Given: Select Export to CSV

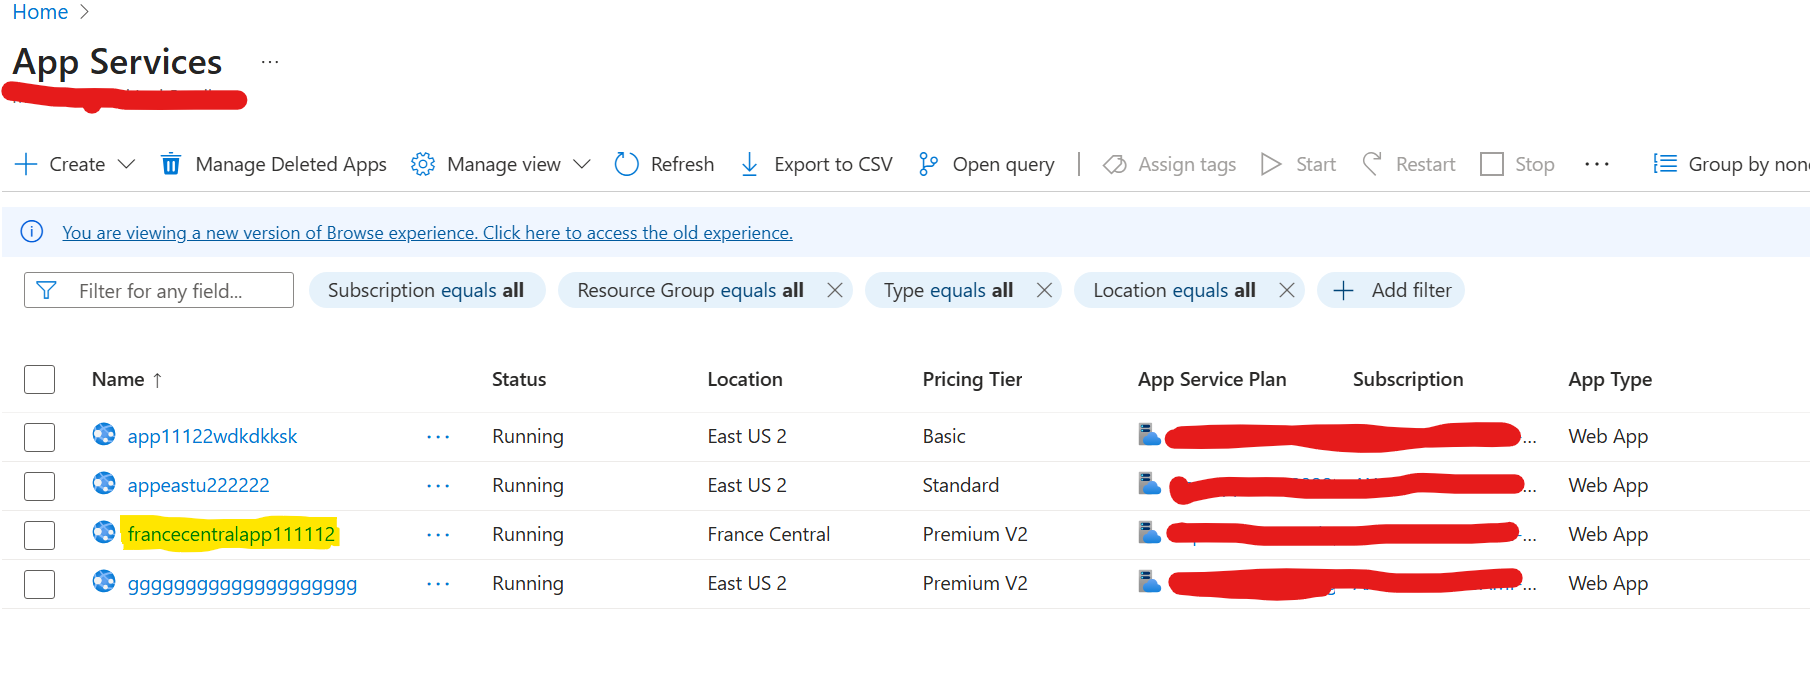Looking at the screenshot, I should (x=833, y=164).
